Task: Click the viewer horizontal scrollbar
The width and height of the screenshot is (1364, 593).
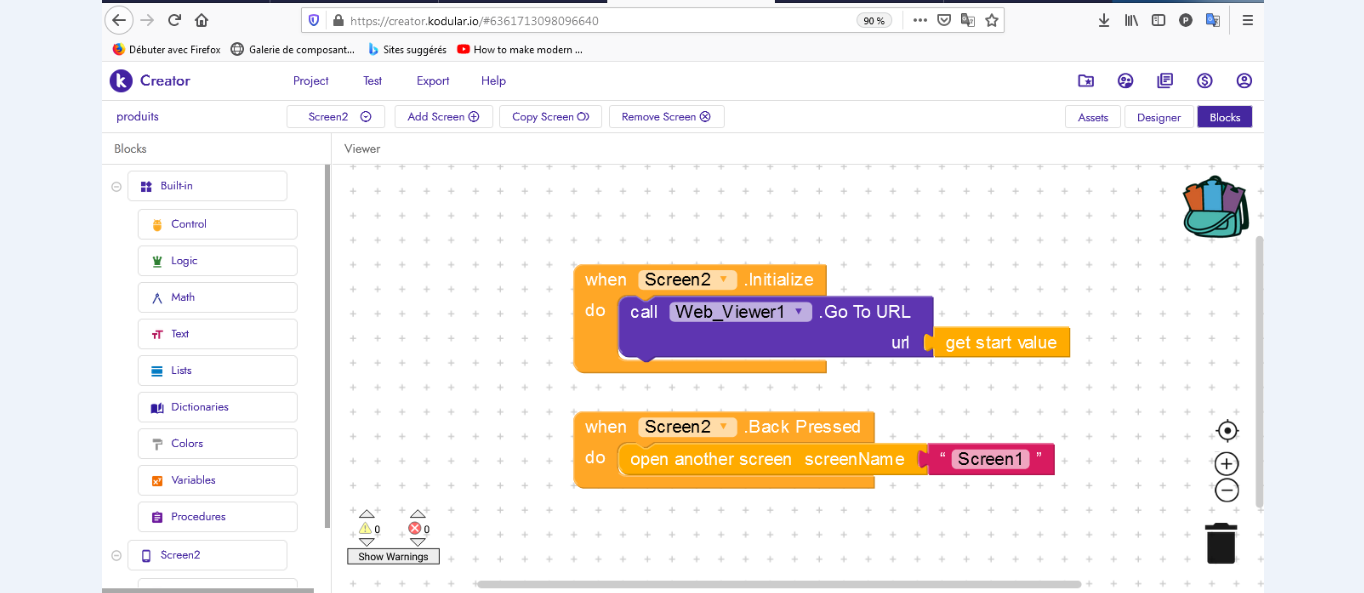Action: [x=779, y=584]
